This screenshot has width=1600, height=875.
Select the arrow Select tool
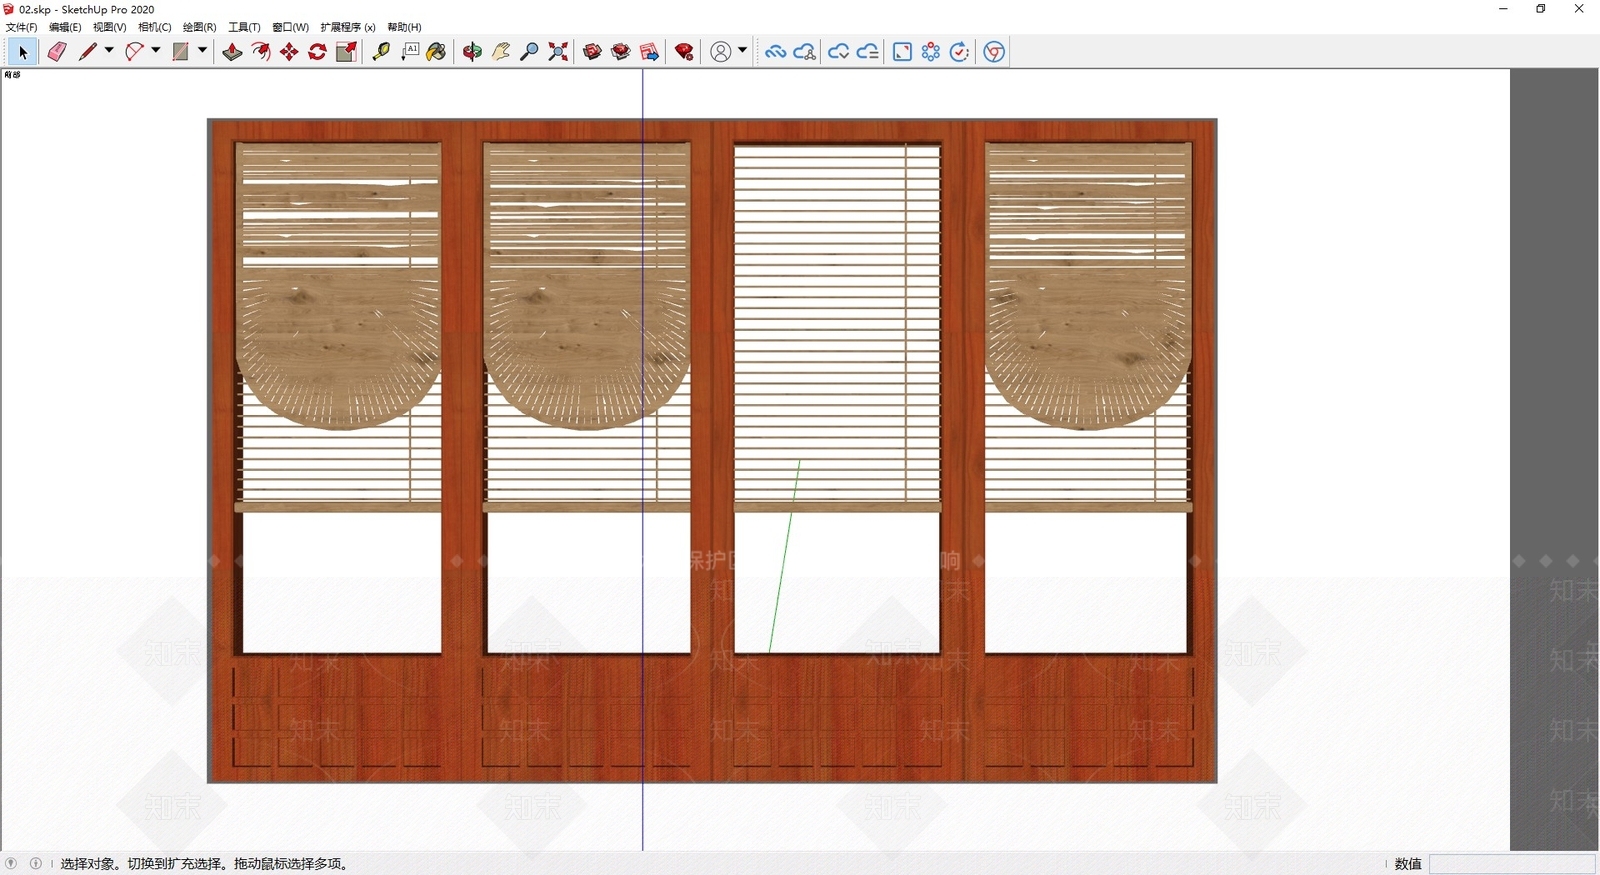coord(22,52)
